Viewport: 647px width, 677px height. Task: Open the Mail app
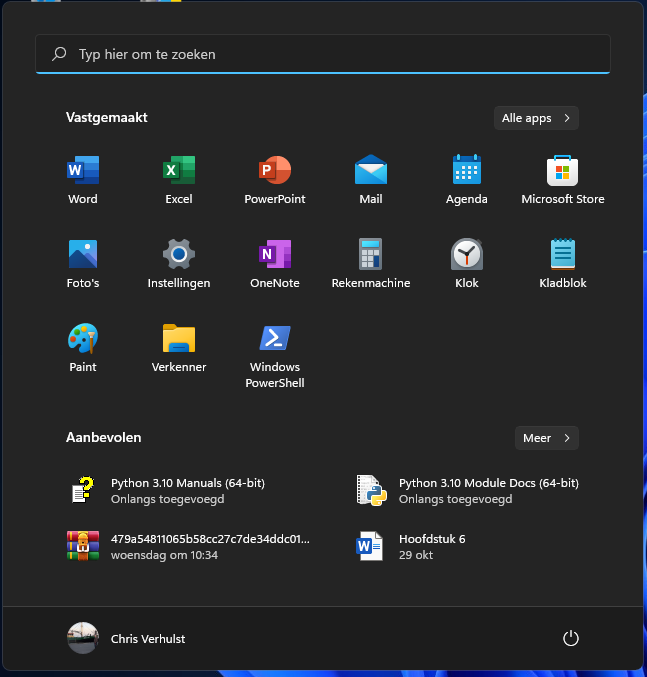371,170
